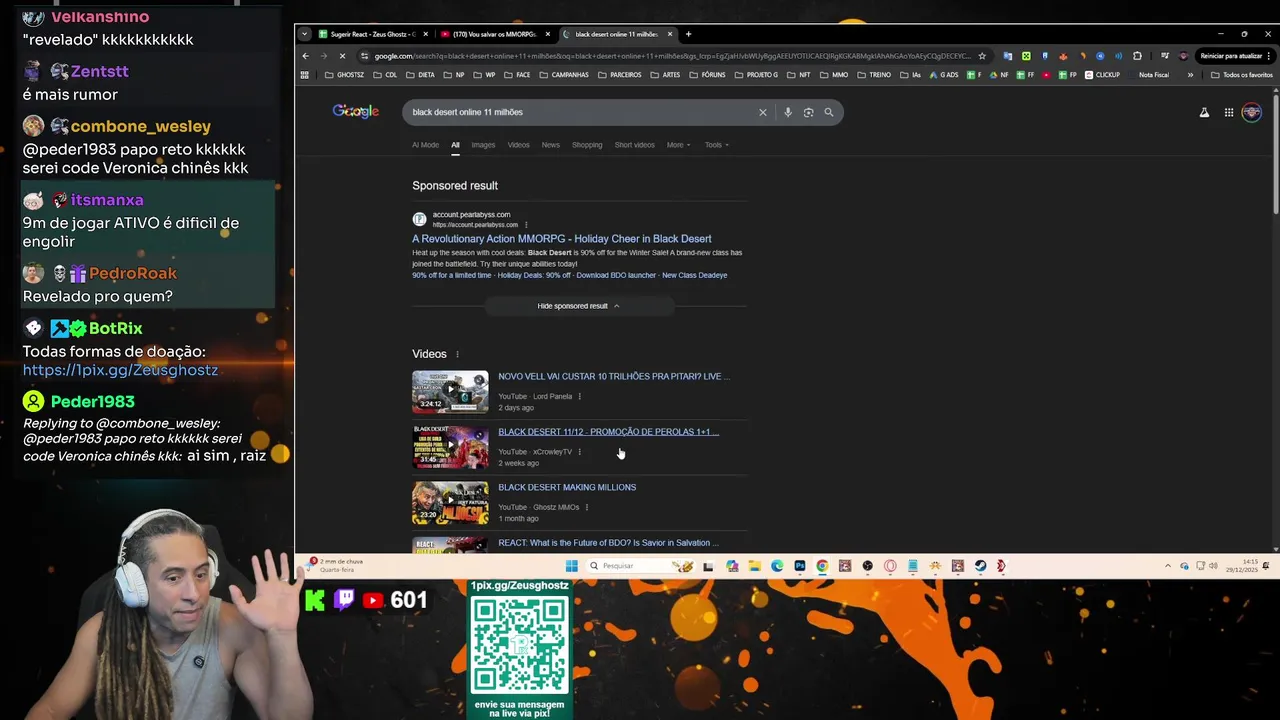Open Opera browser from the taskbar
Image resolution: width=1280 pixels, height=720 pixels.
click(x=890, y=566)
